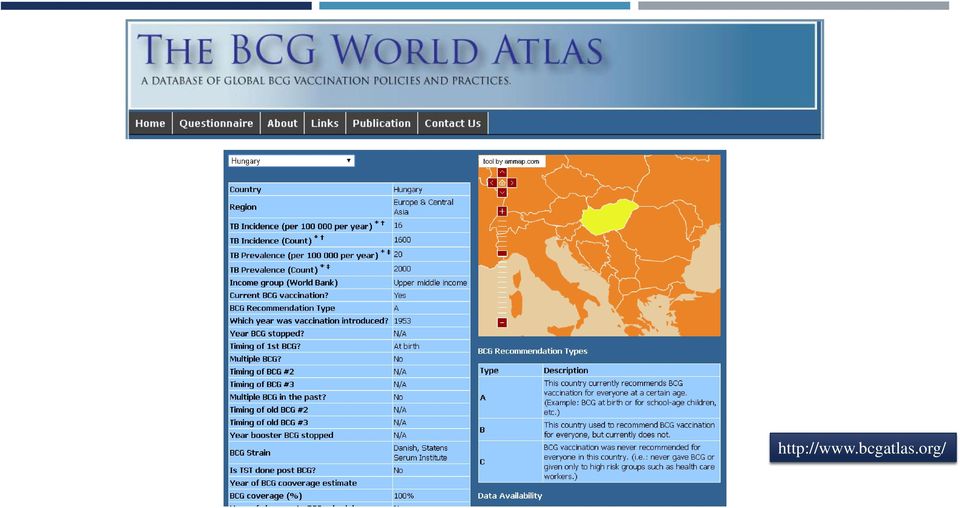Click the Year booster BCG stopped label

(x=281, y=435)
